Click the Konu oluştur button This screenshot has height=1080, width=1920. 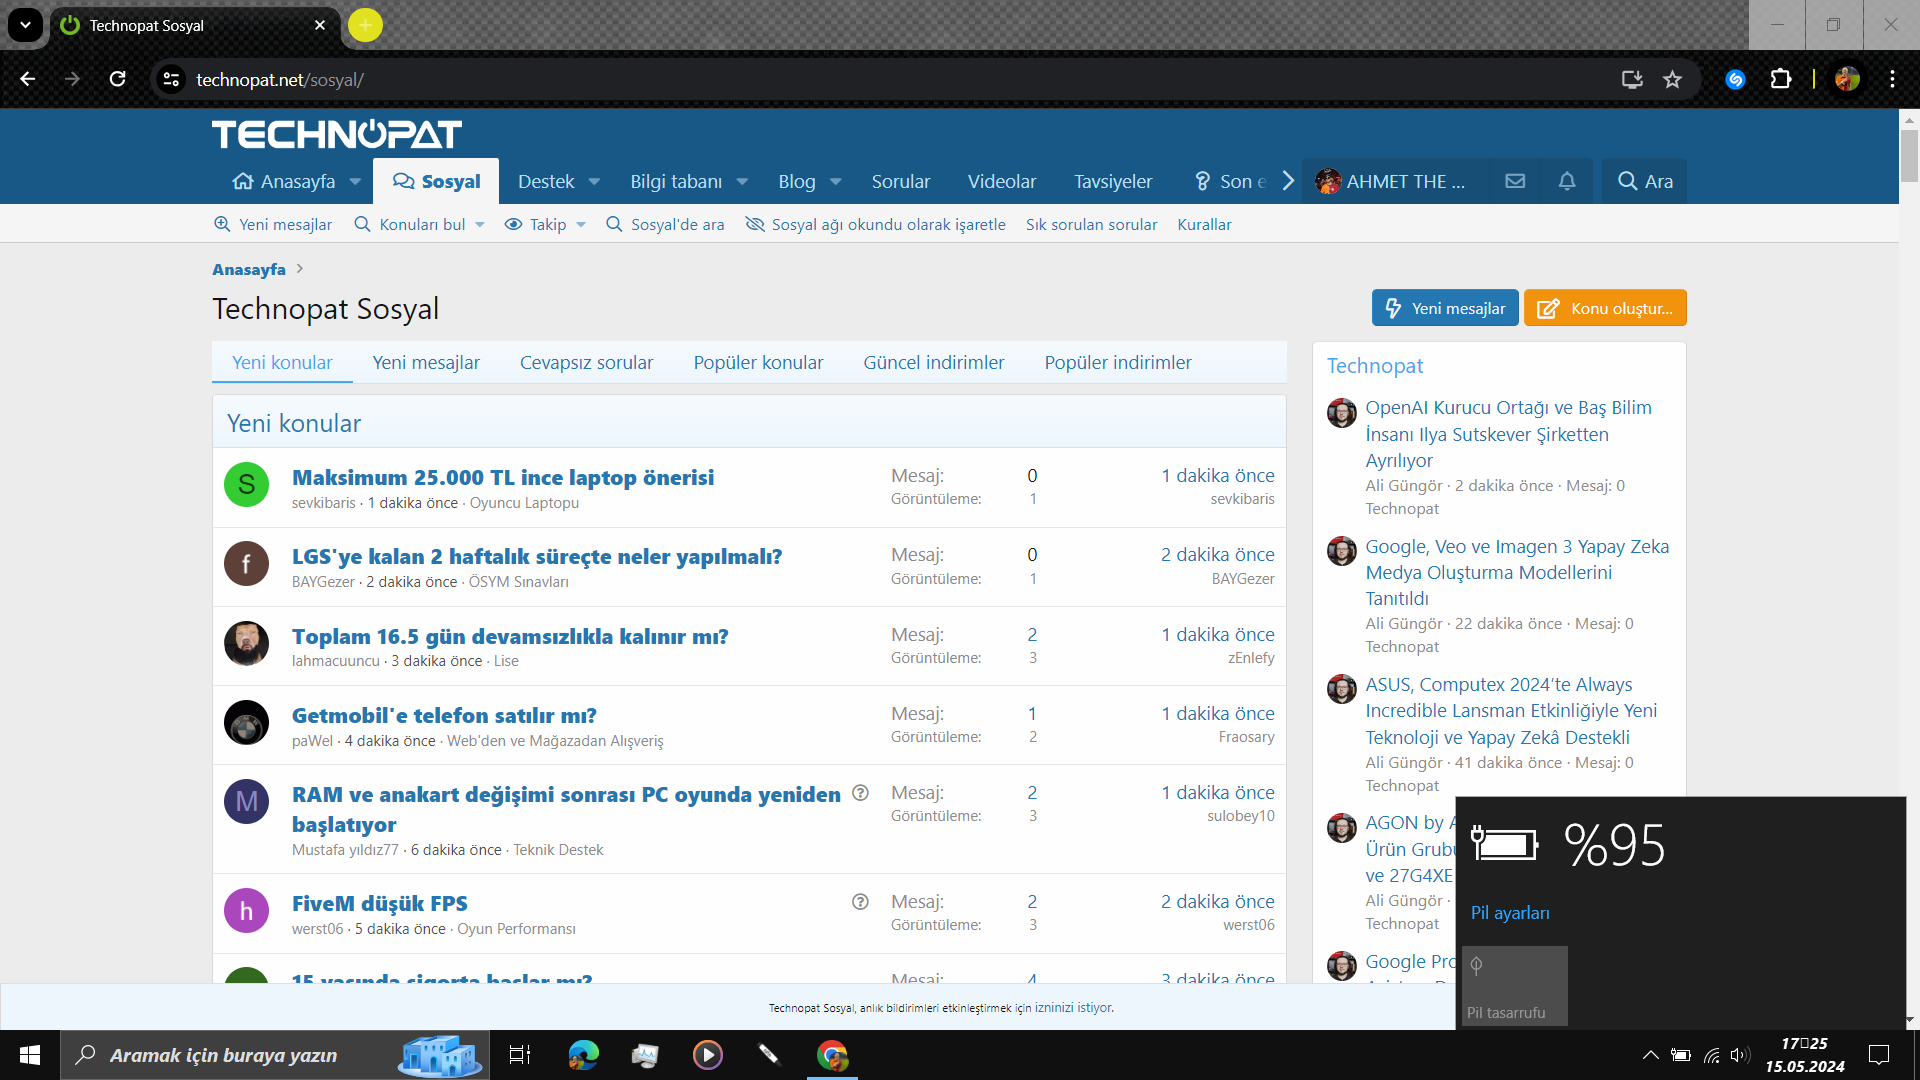(1605, 308)
